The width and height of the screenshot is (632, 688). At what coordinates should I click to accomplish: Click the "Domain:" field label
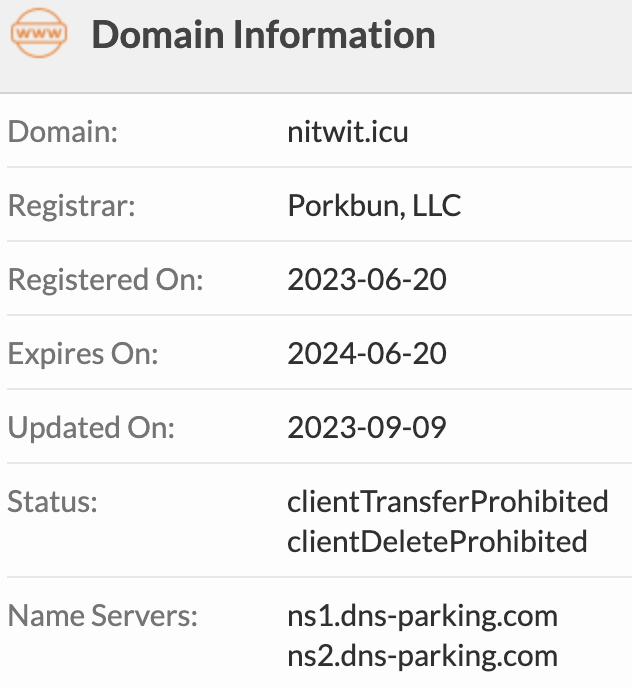coord(63,132)
